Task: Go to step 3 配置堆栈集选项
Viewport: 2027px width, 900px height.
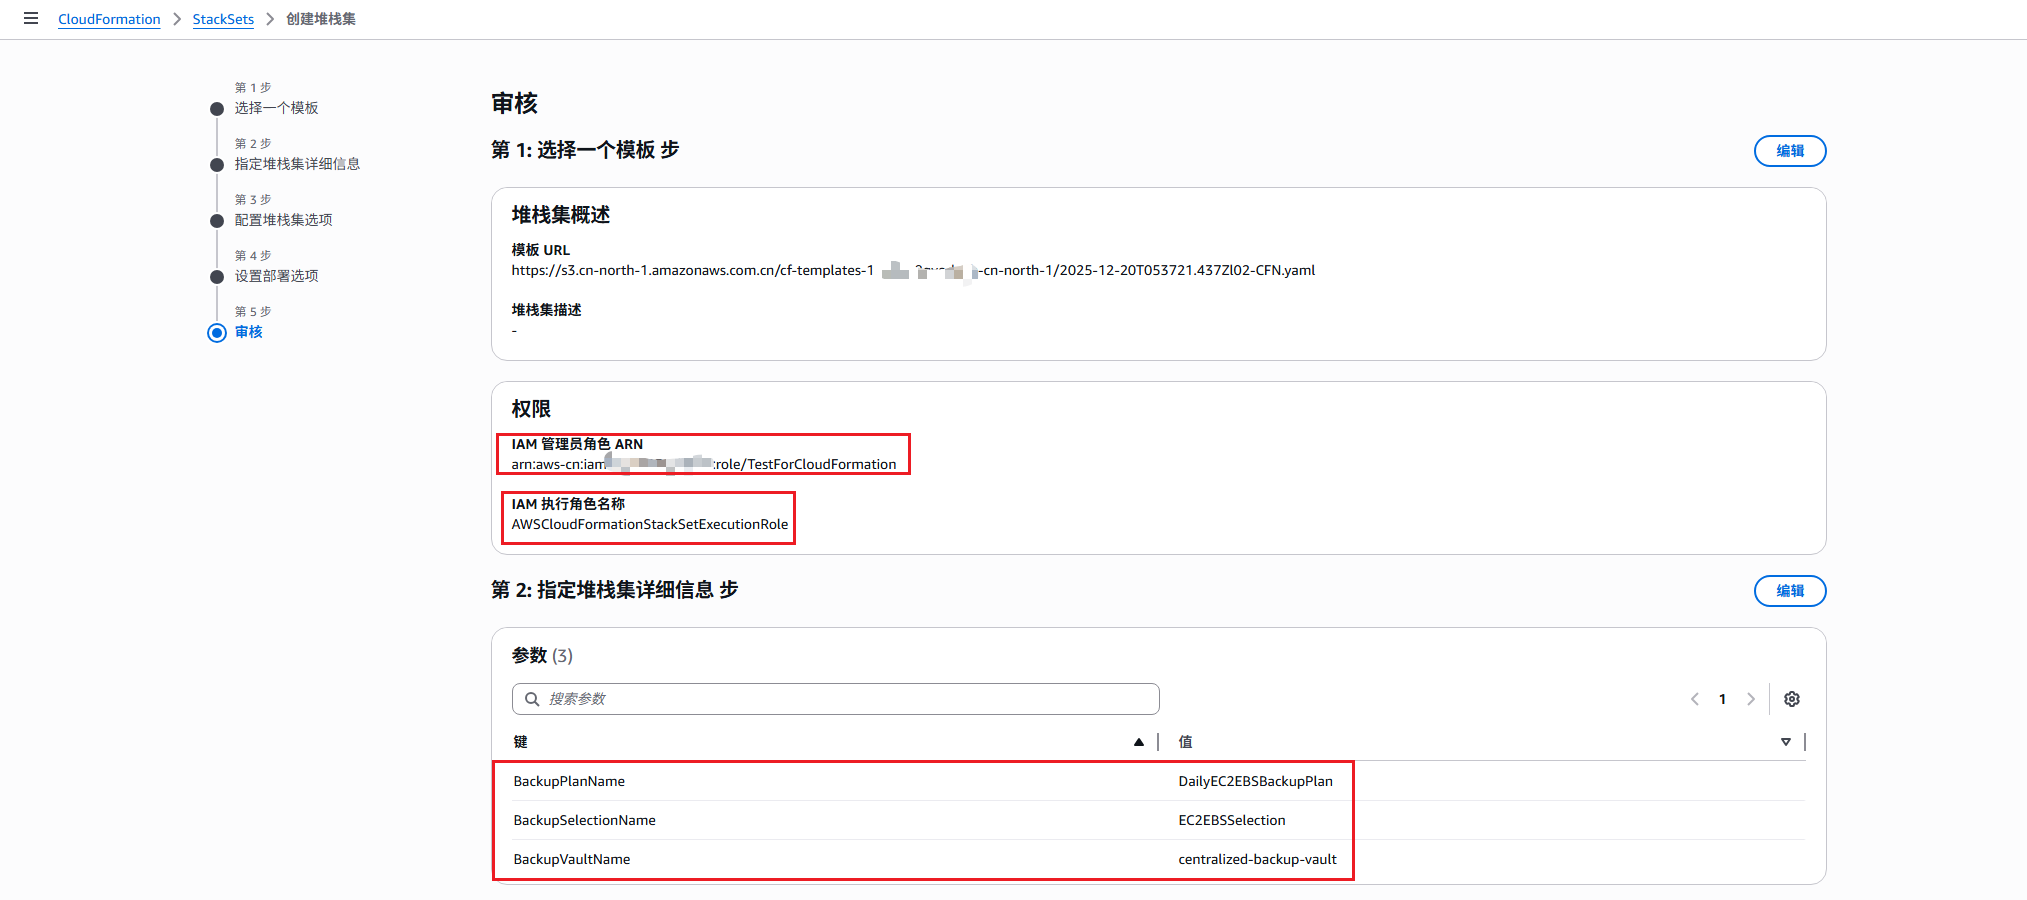Action: coord(283,220)
